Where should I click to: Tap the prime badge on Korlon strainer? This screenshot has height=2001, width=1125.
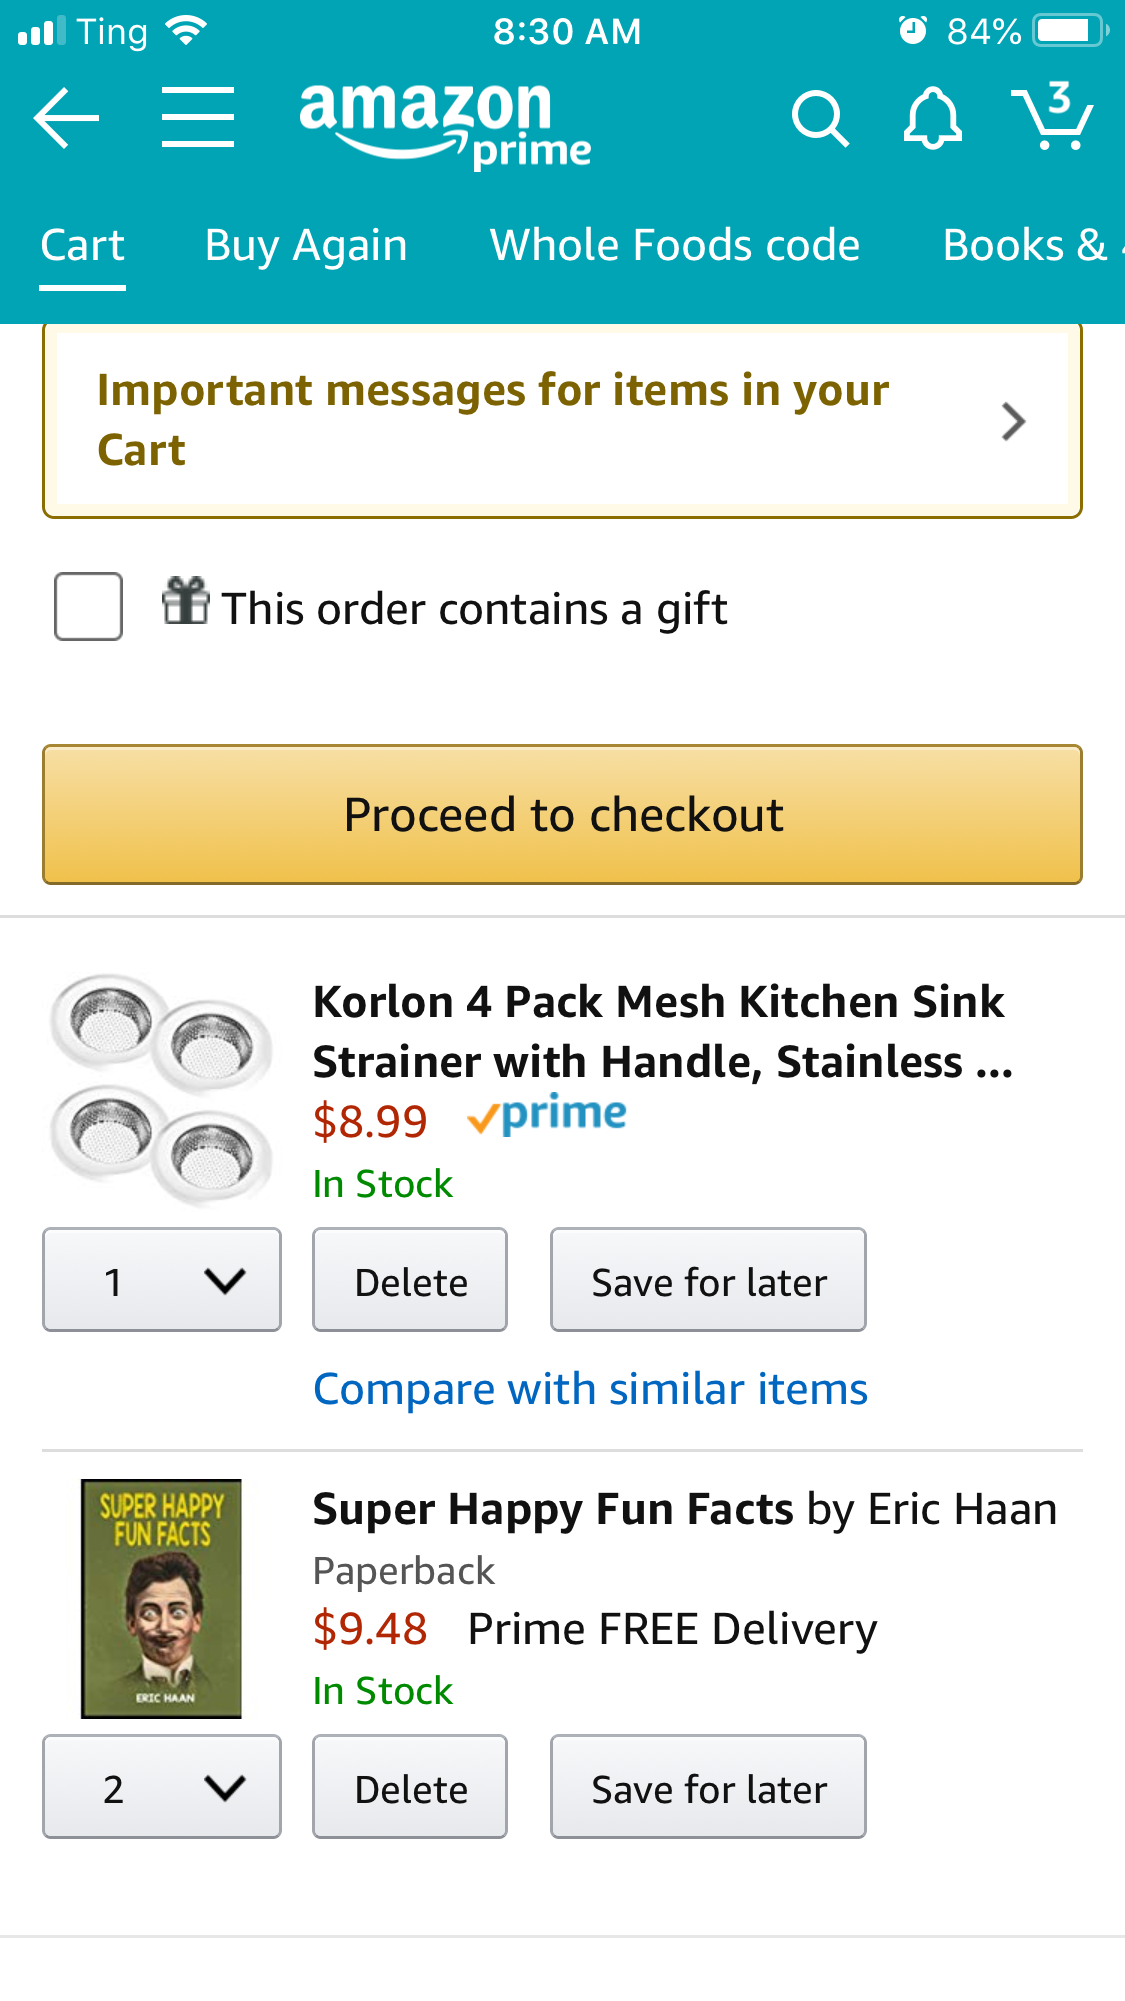(x=547, y=1115)
